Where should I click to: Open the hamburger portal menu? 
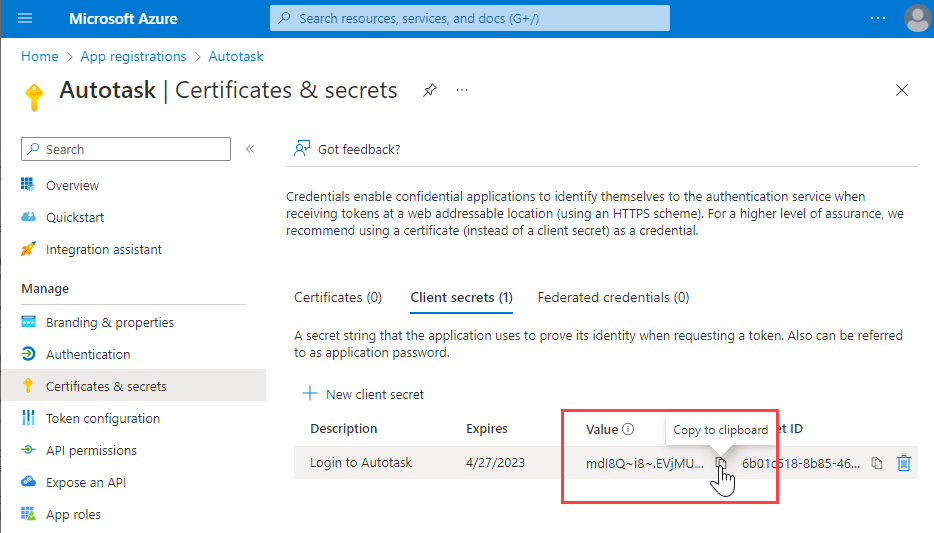[x=25, y=18]
